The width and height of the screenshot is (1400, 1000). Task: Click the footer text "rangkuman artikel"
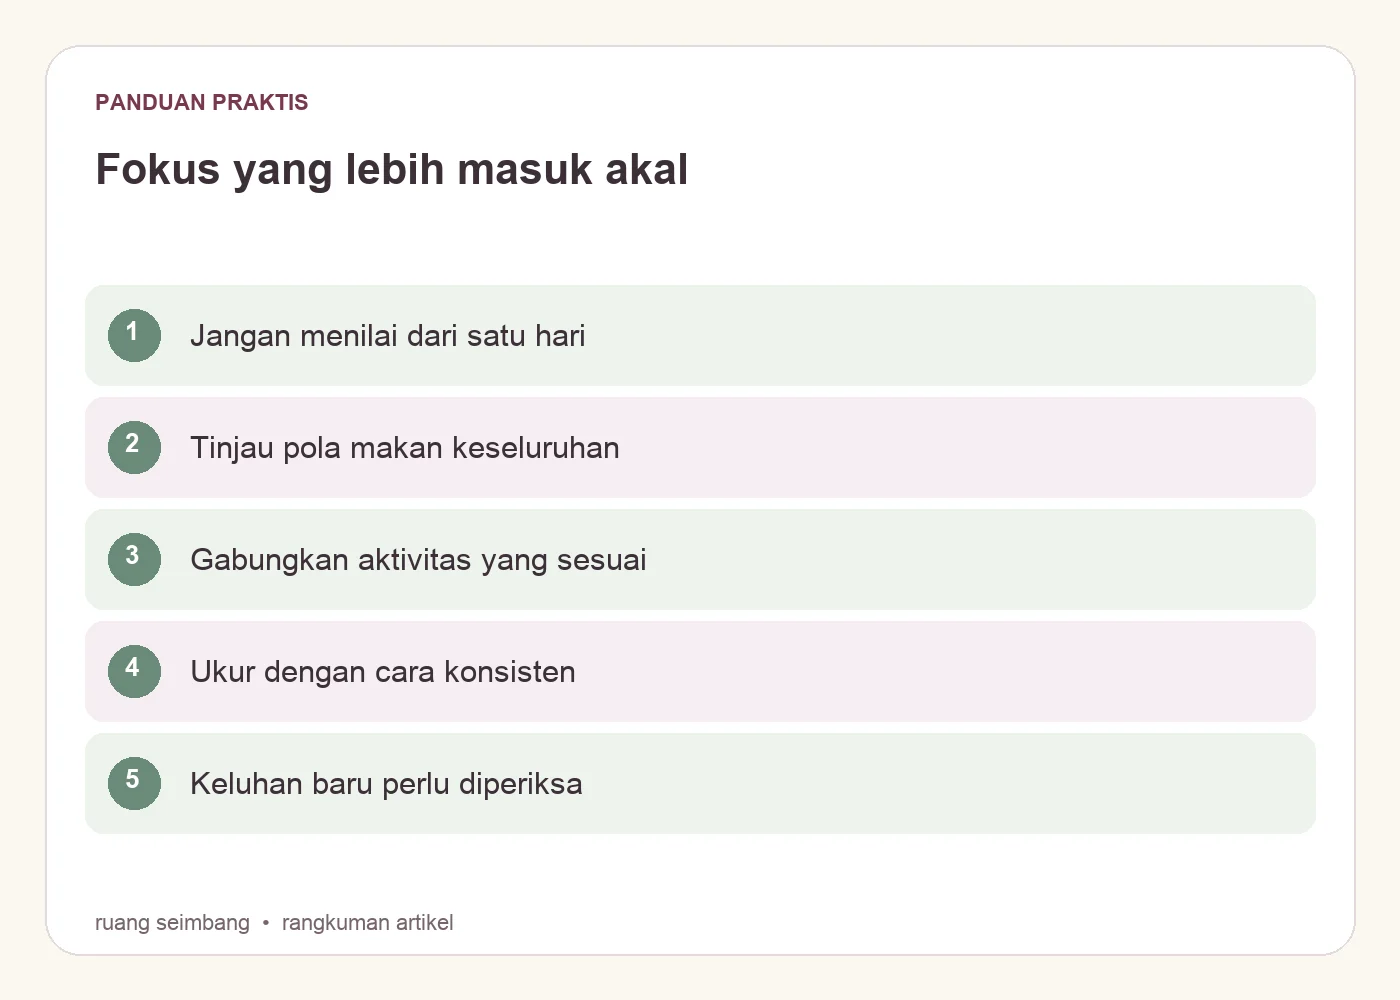coord(368,922)
